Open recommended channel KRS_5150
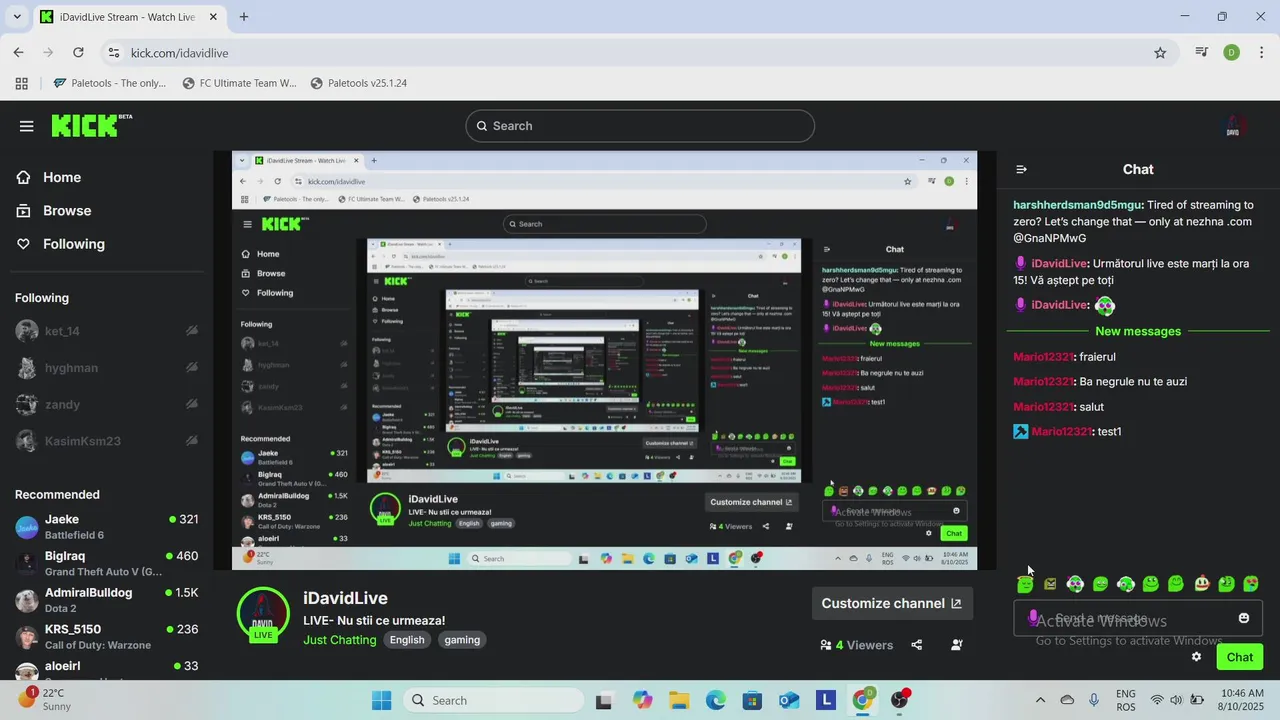This screenshot has height=720, width=1280. click(106, 636)
